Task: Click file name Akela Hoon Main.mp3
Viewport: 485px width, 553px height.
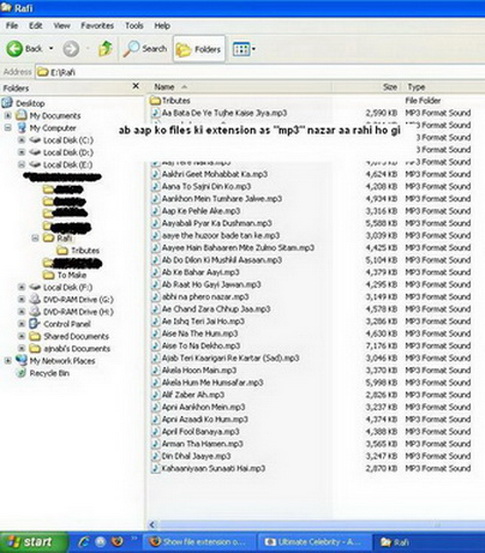Action: point(199,370)
